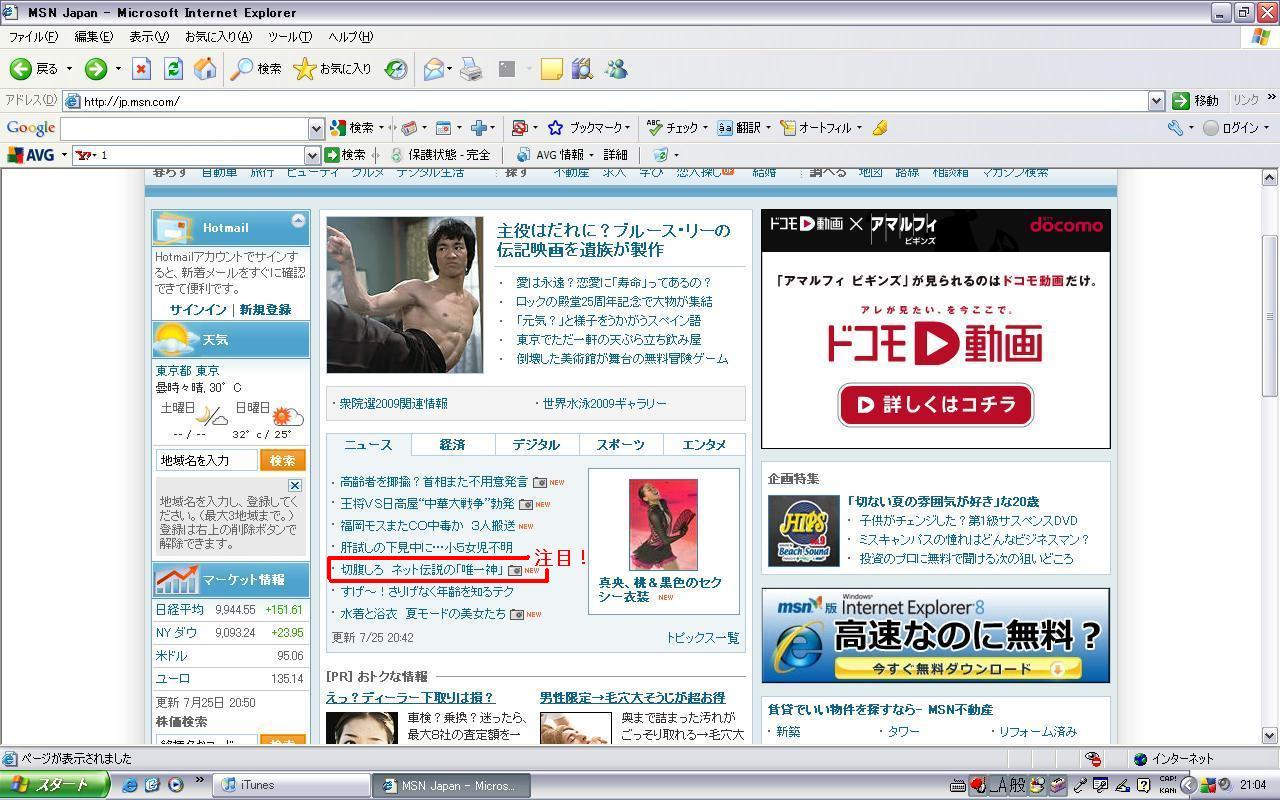Click into the Google toolbar search field
The height and width of the screenshot is (800, 1280).
click(x=185, y=128)
